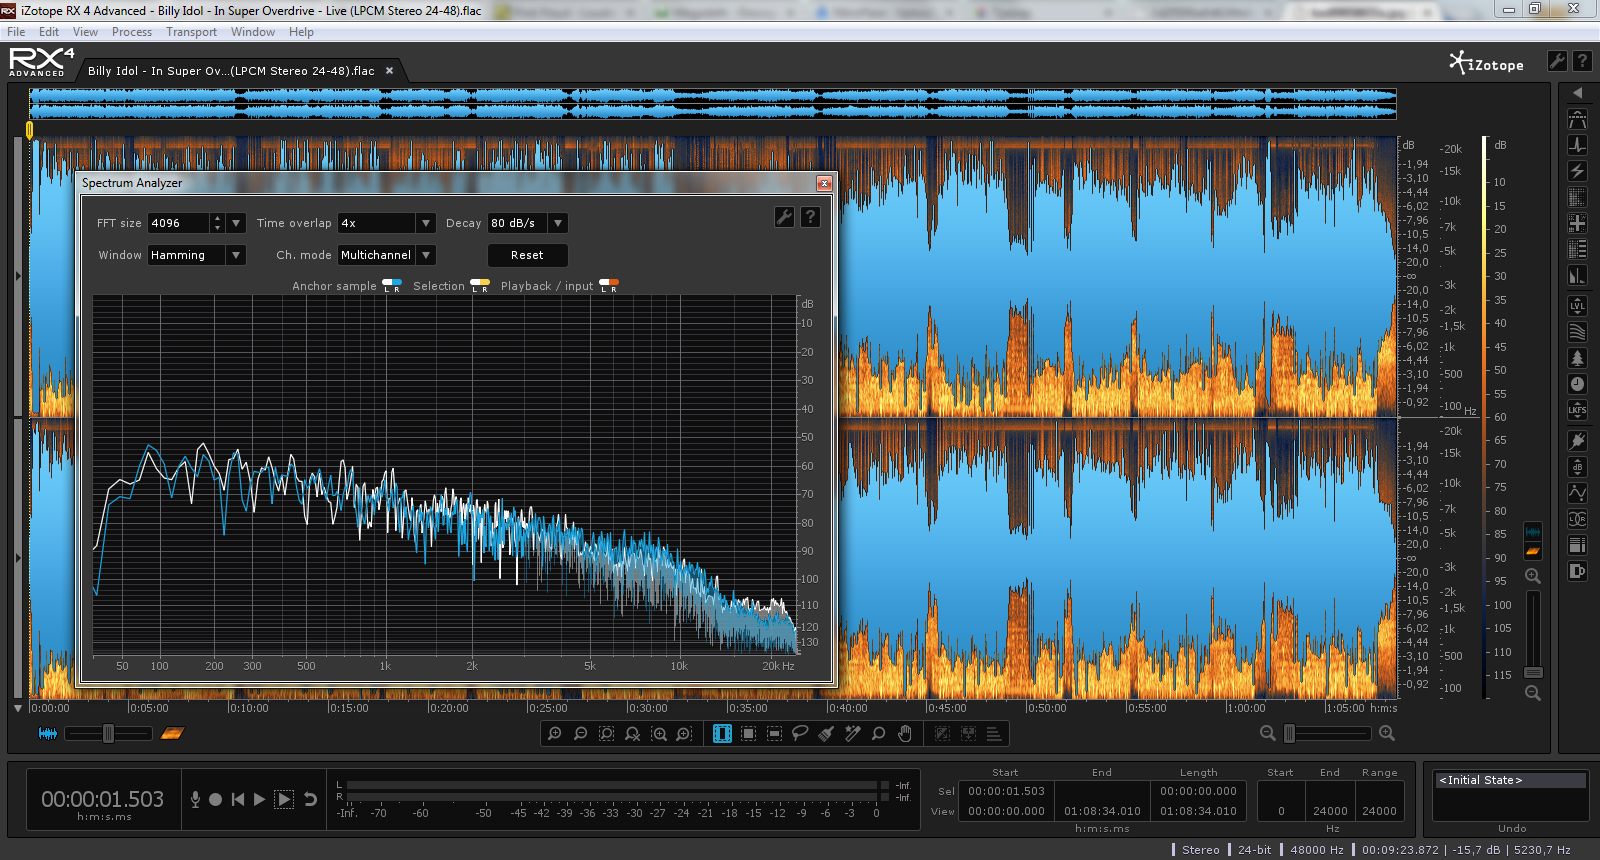Click the record button
The image size is (1600, 860).
point(215,799)
